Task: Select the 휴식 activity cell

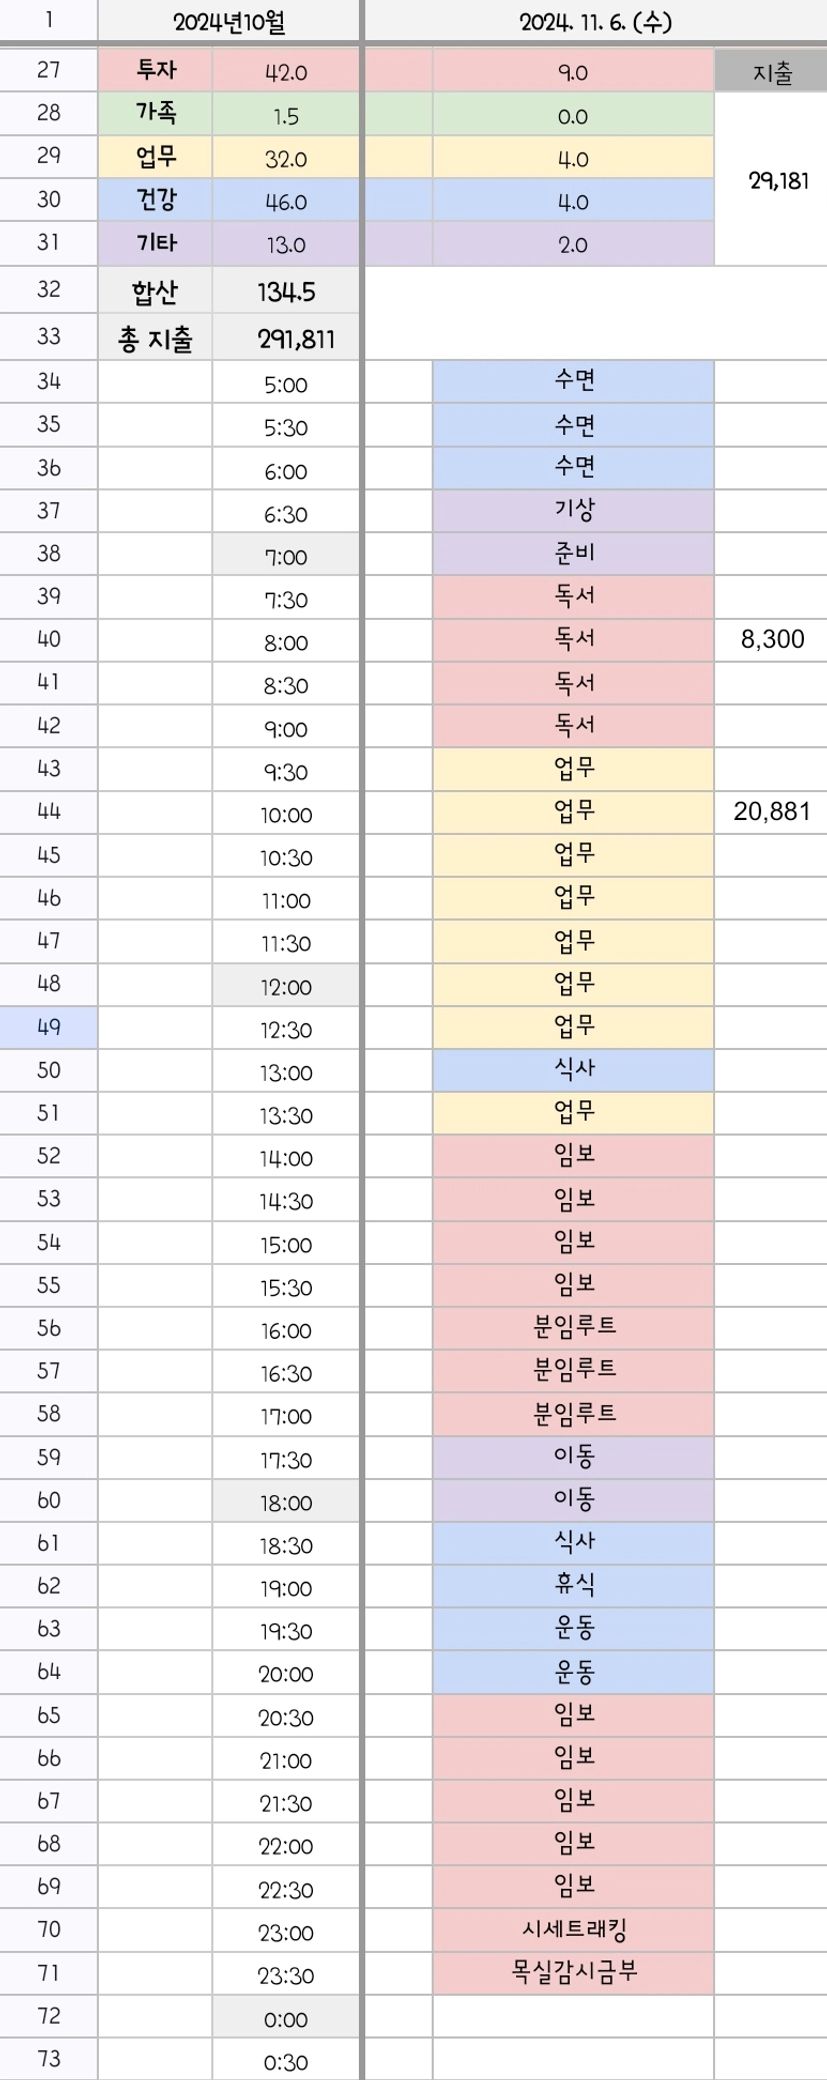Action: (x=573, y=1585)
